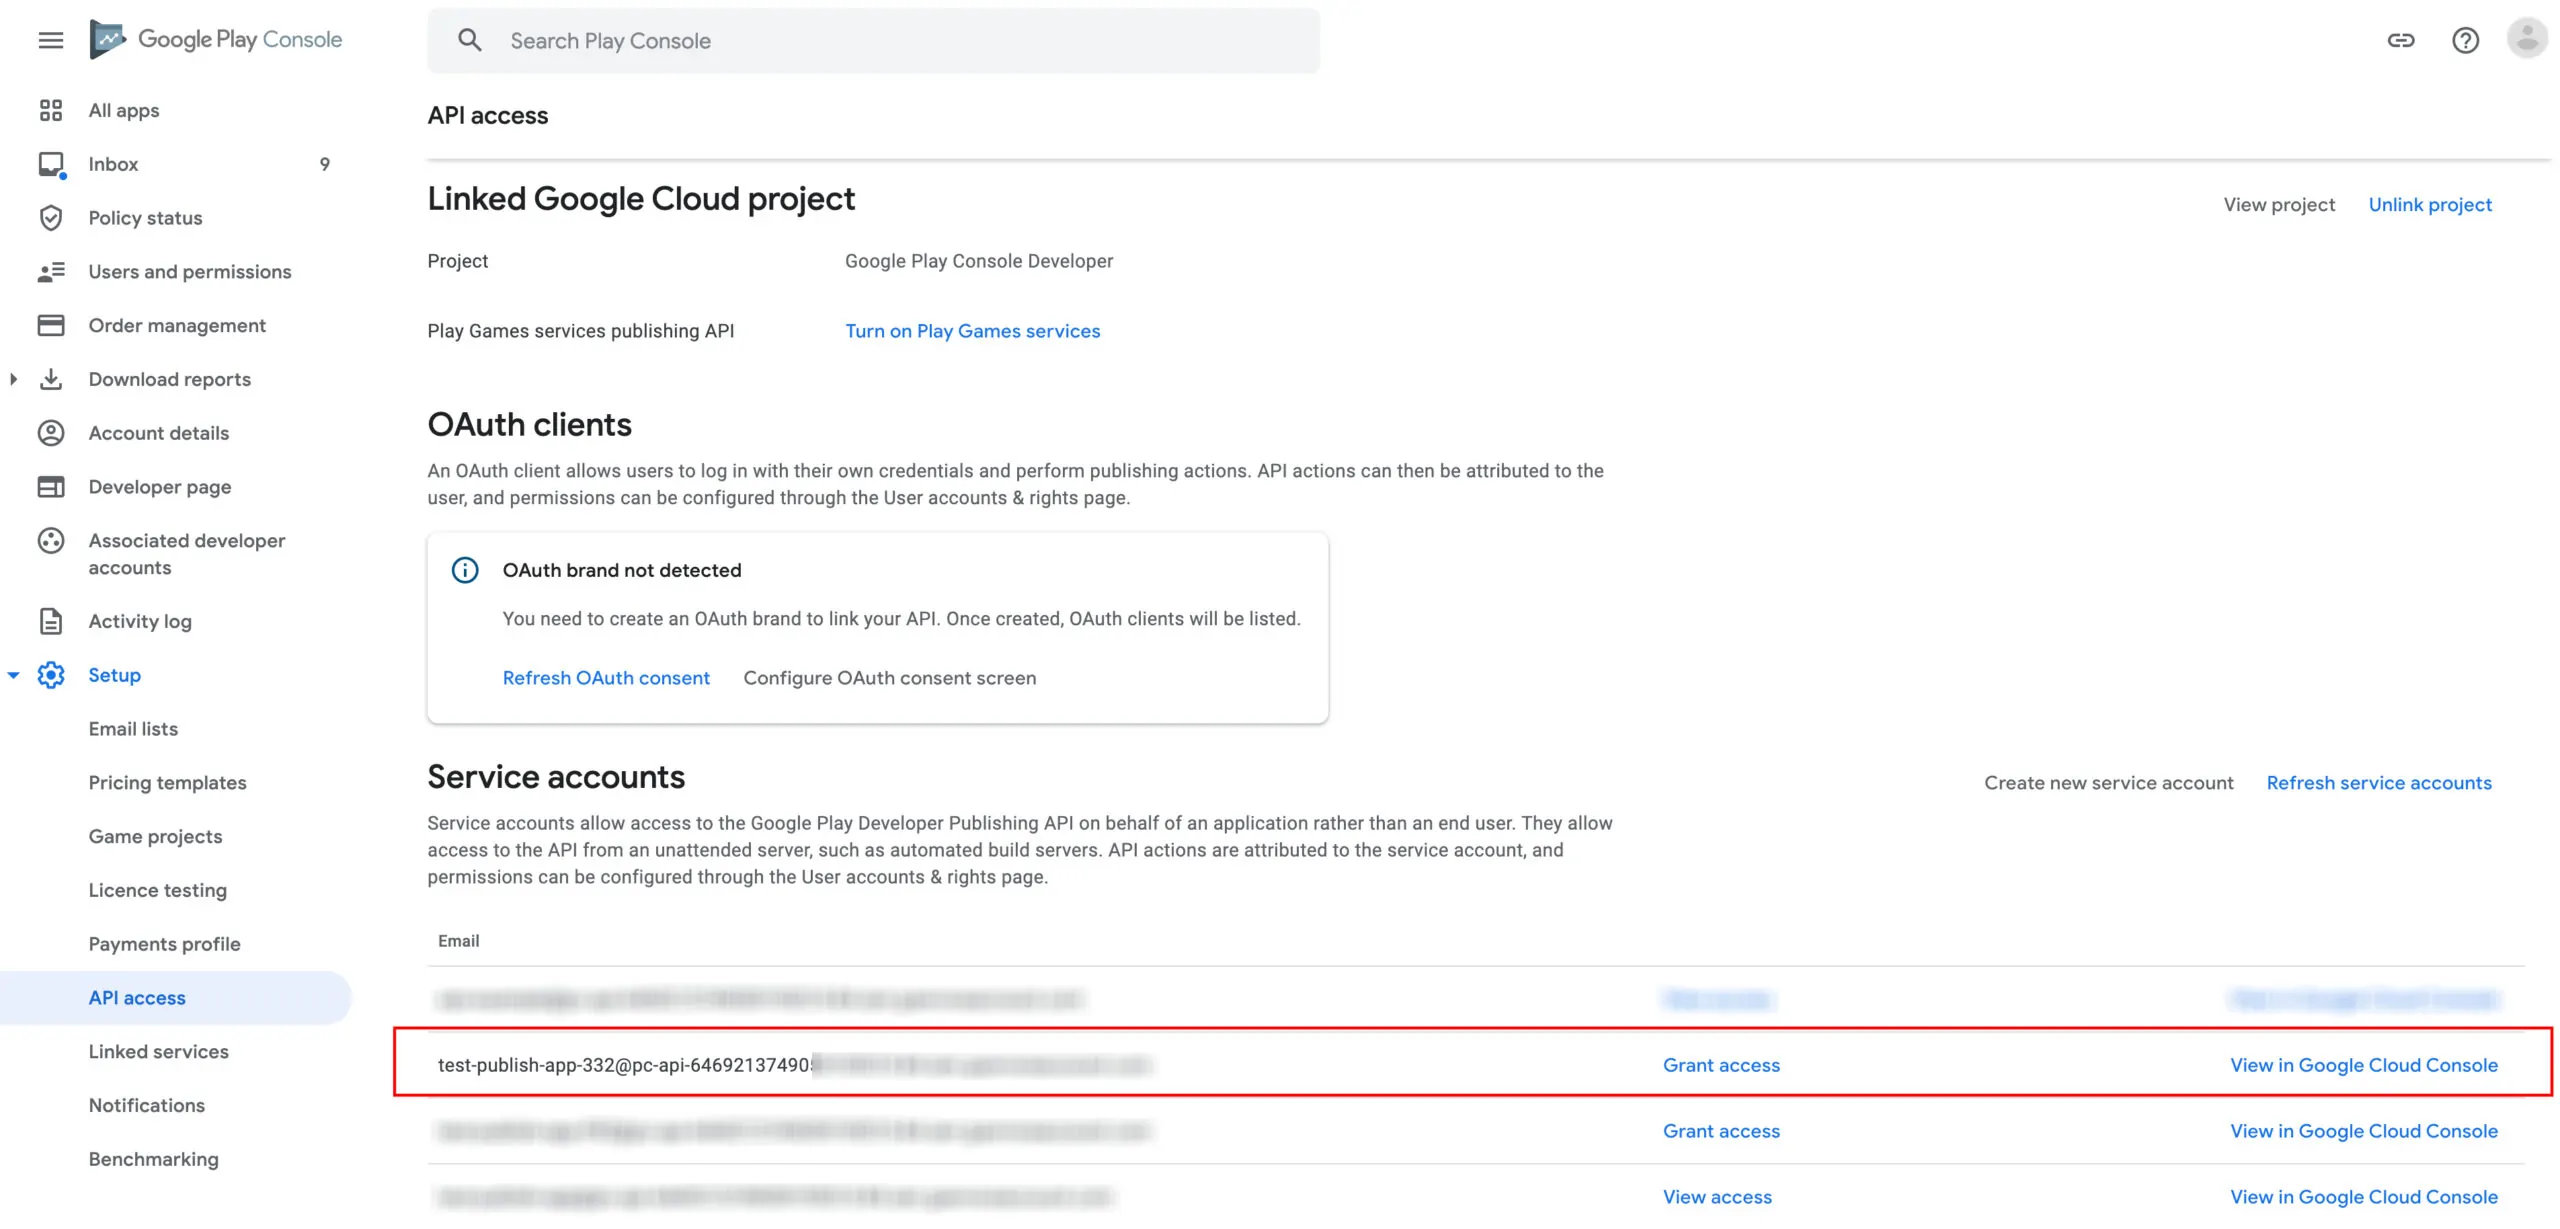Select Notifications under Setup
2560x1229 pixels.
pyautogui.click(x=146, y=1106)
